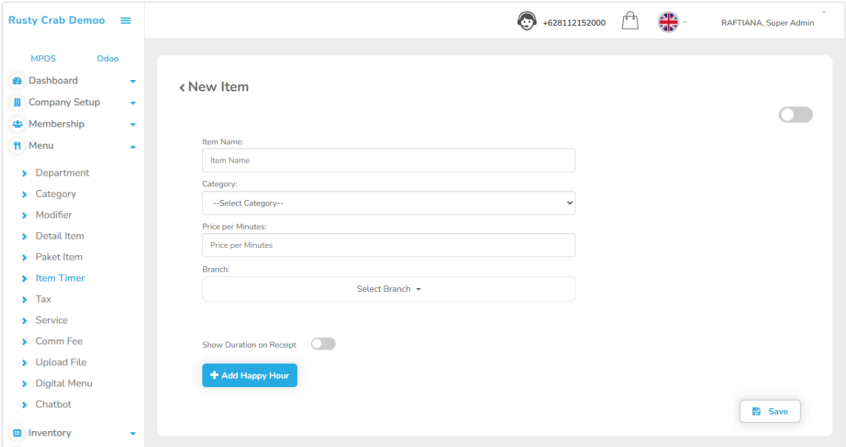Open the Select Category dropdown

coord(388,203)
